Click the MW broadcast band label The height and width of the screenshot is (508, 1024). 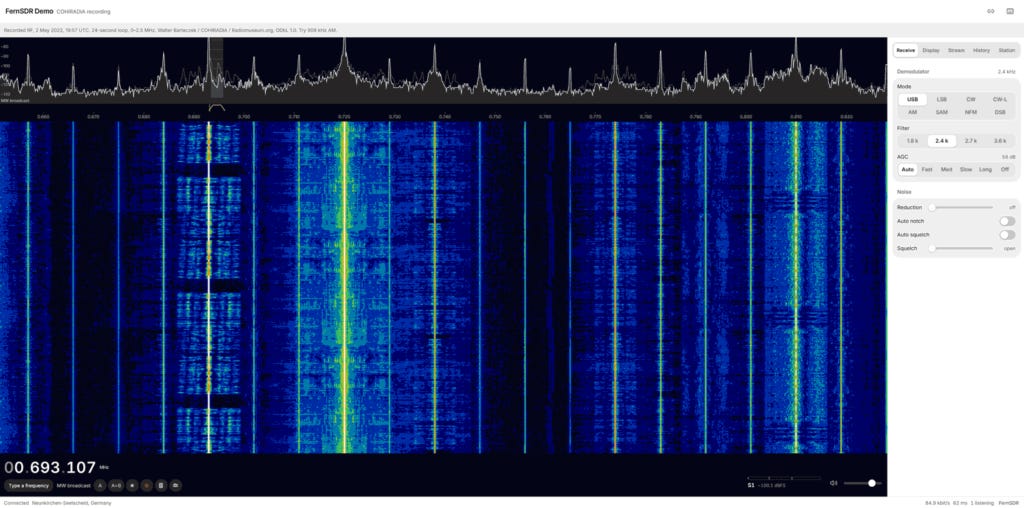coord(73,485)
